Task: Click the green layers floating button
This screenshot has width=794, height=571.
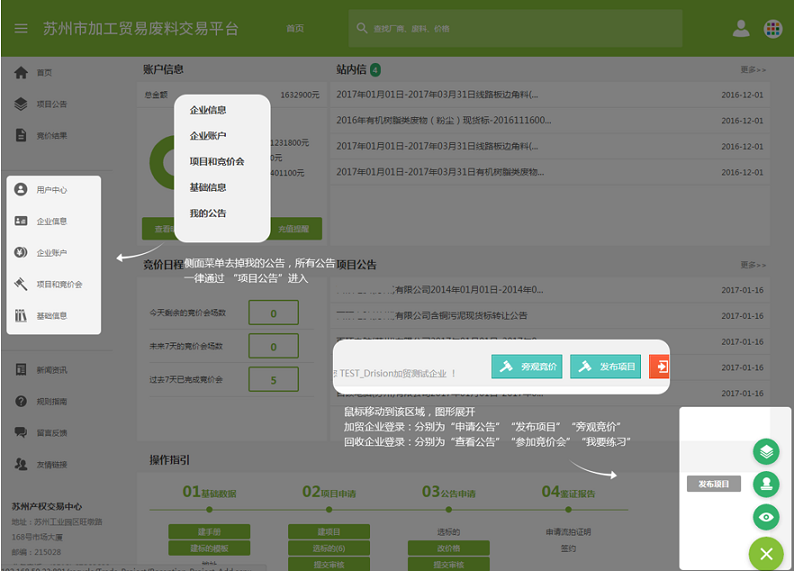Action: tap(766, 451)
